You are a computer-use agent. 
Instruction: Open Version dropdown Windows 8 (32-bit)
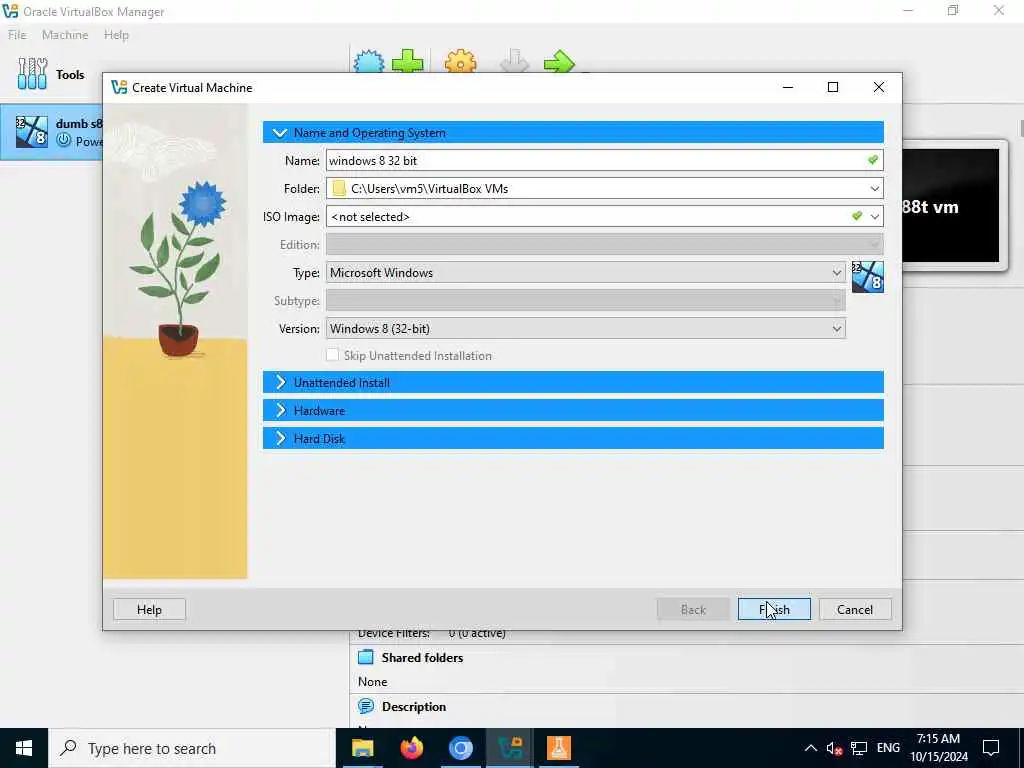pos(586,328)
